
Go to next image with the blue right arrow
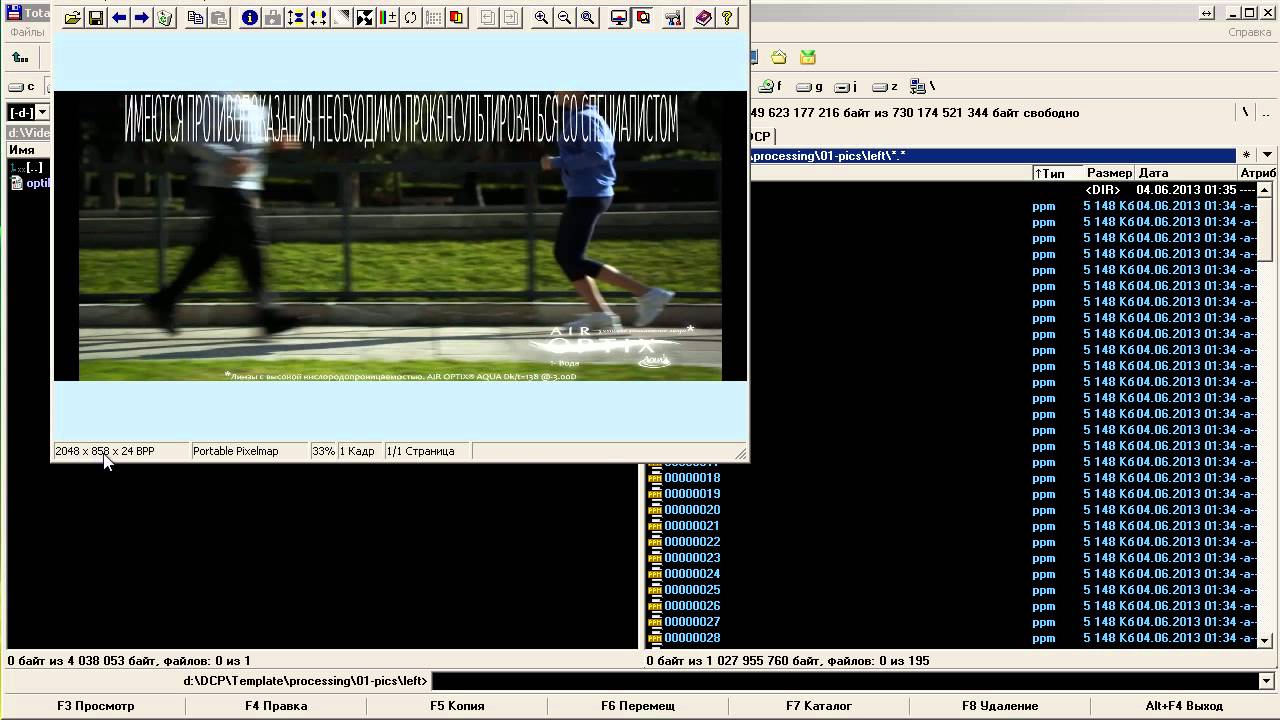pyautogui.click(x=142, y=18)
